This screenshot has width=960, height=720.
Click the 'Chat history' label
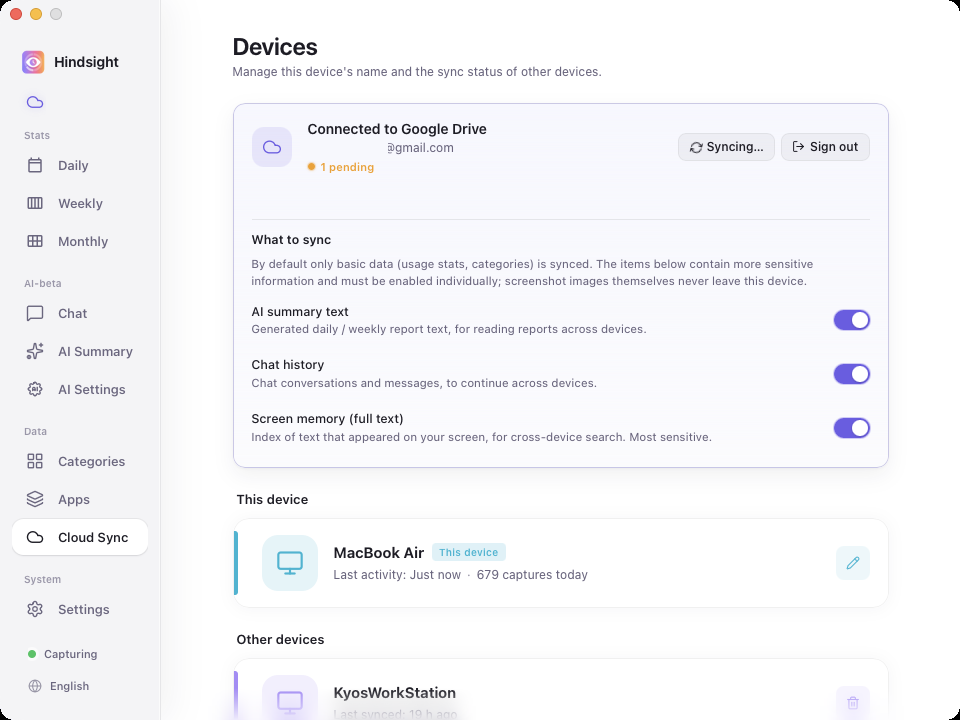tap(288, 365)
